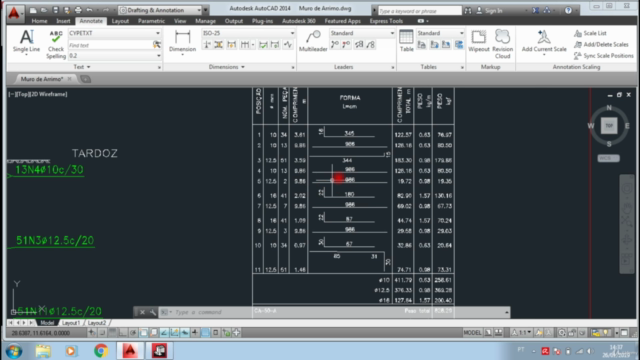Select the Revision Cloud tool
Image resolution: width=640 pixels, height=360 pixels.
tap(502, 44)
